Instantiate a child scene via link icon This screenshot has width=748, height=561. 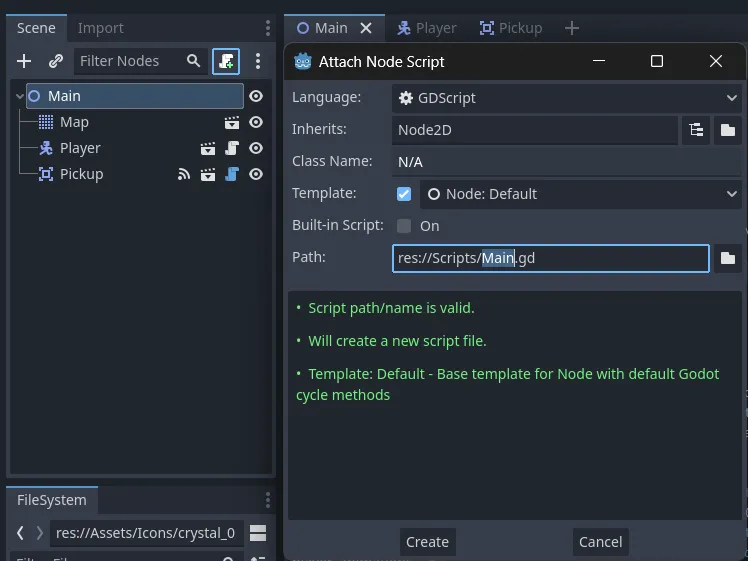pos(56,61)
